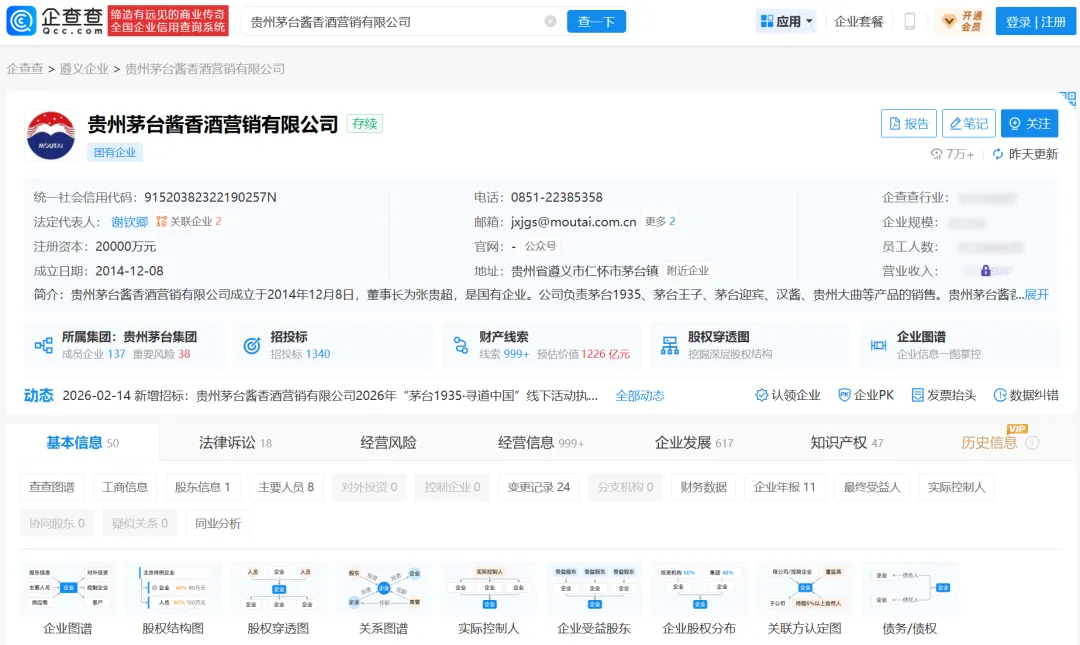The image size is (1080, 645).
Task: Select the 股东信息 1 filter chip
Action: click(202, 487)
